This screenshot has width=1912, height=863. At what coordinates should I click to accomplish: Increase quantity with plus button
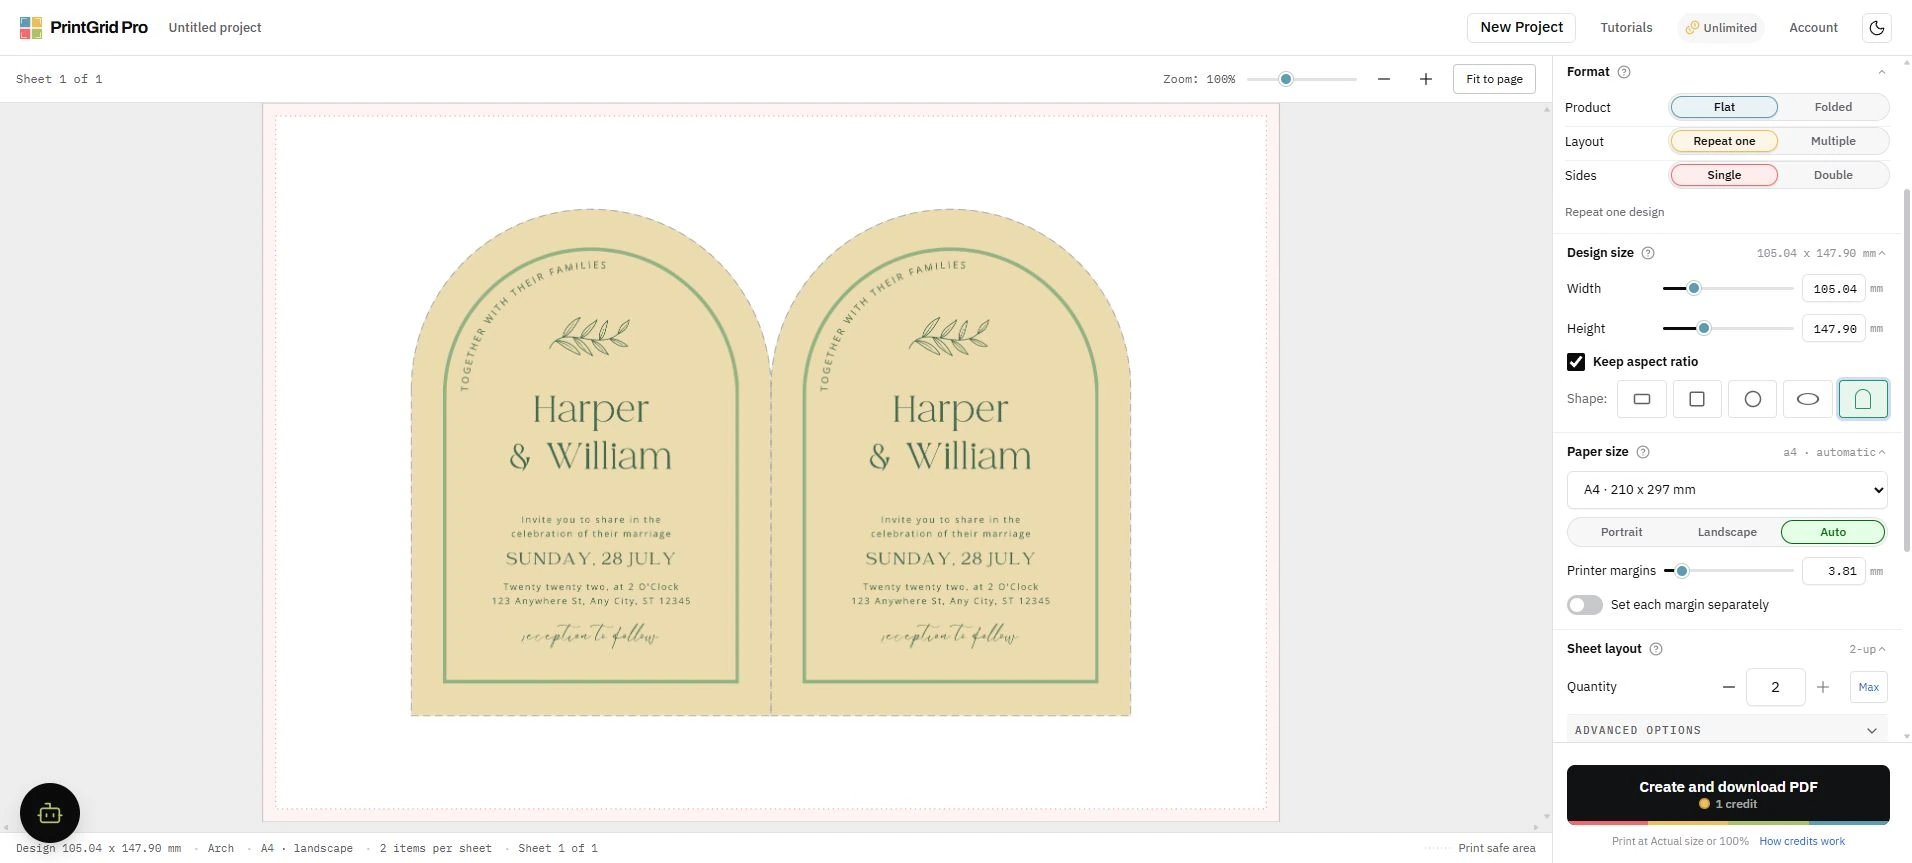[1823, 687]
